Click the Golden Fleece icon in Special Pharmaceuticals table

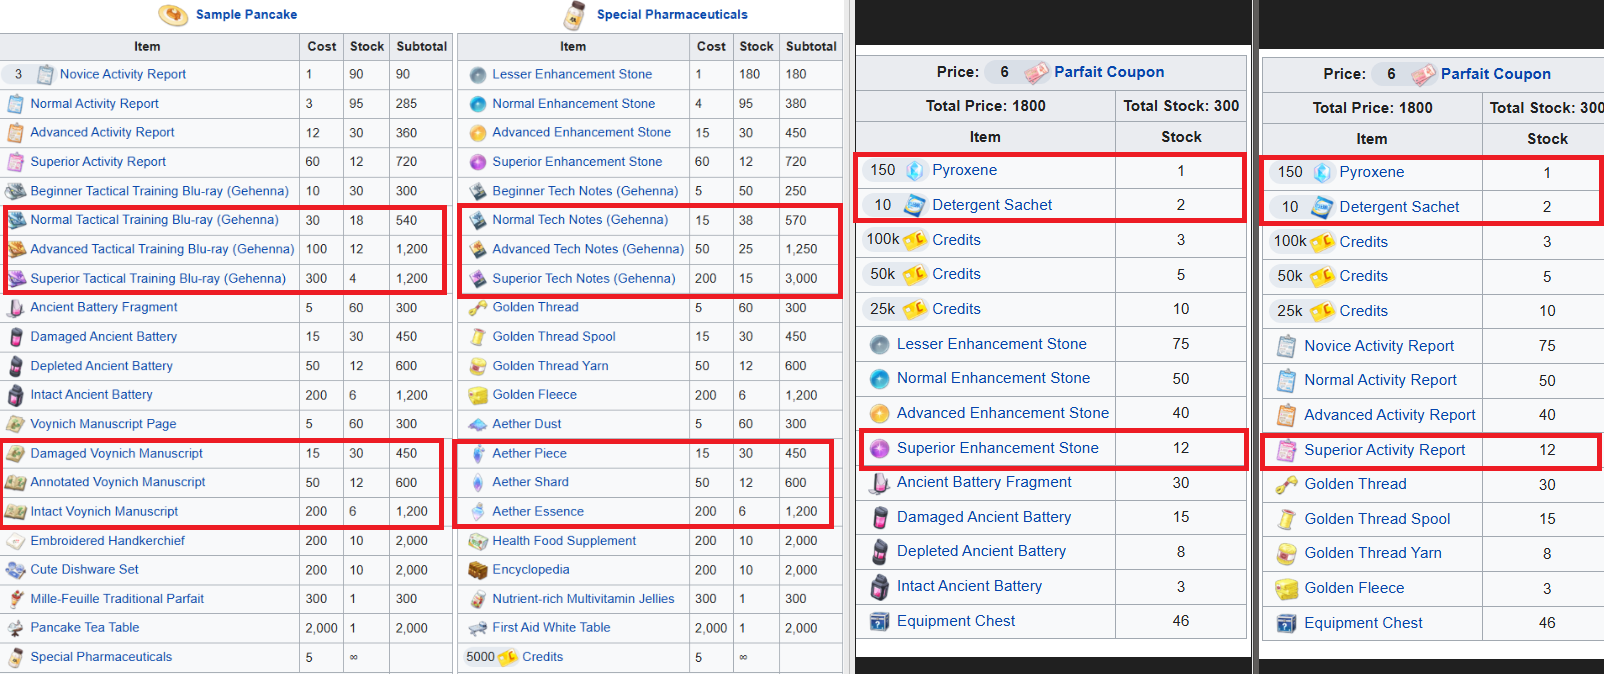pyautogui.click(x=478, y=395)
